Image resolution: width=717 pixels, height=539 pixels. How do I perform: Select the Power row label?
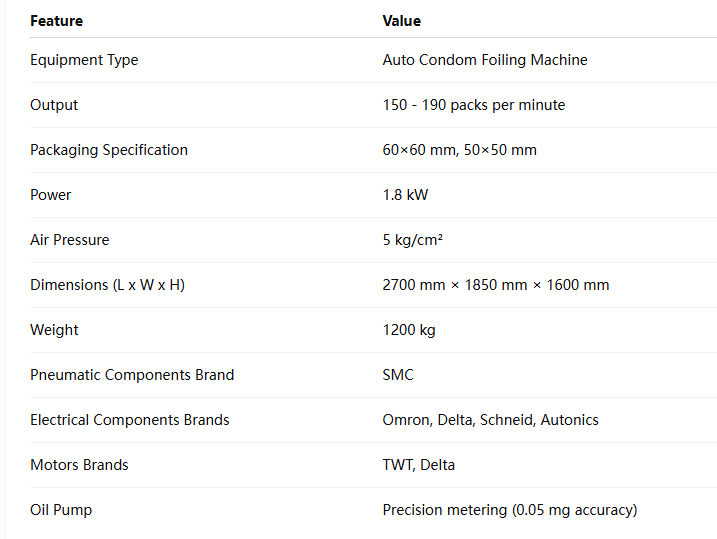pos(50,195)
